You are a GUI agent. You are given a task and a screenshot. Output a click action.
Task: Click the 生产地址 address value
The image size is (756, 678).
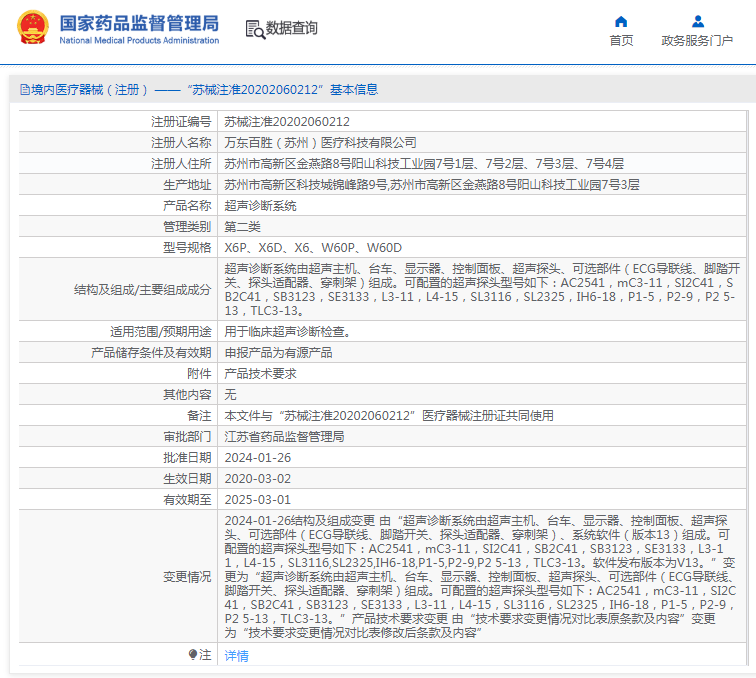[x=432, y=185]
